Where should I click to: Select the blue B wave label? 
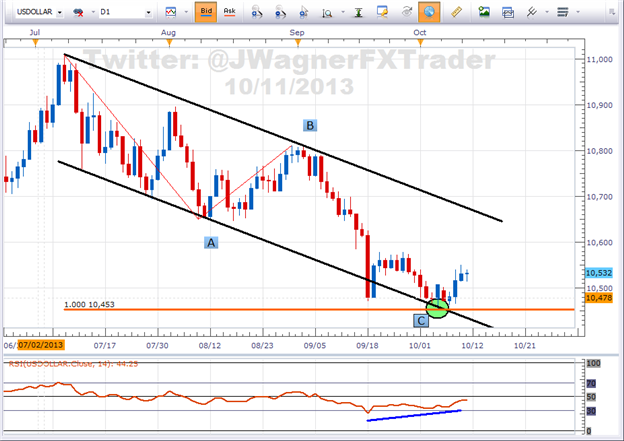pos(310,125)
